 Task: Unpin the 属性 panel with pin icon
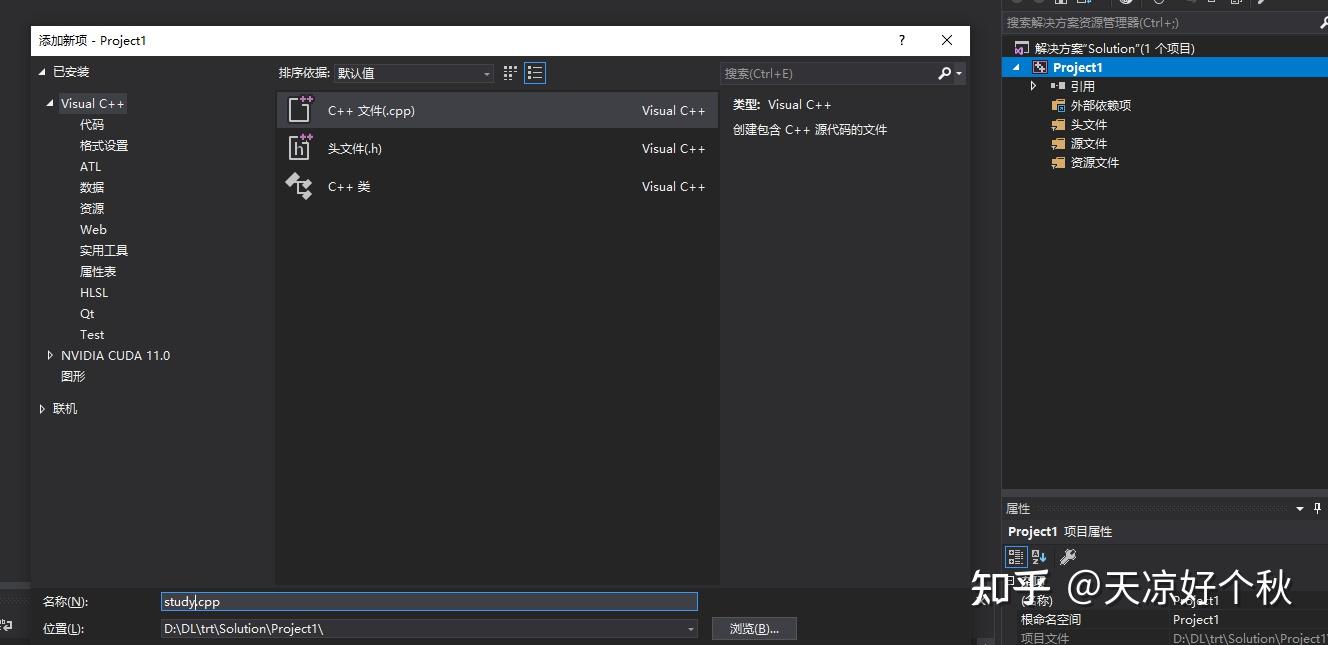(1318, 508)
